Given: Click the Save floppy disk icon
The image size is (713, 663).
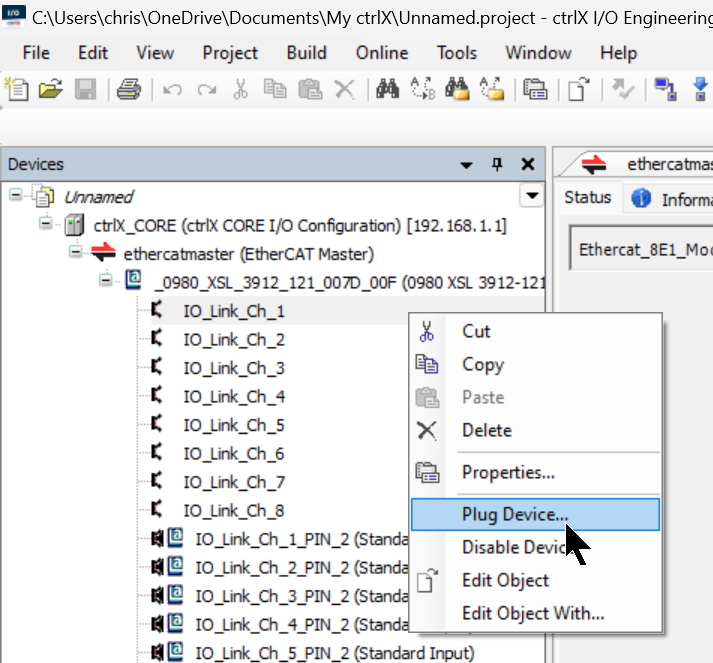Looking at the screenshot, I should (85, 89).
